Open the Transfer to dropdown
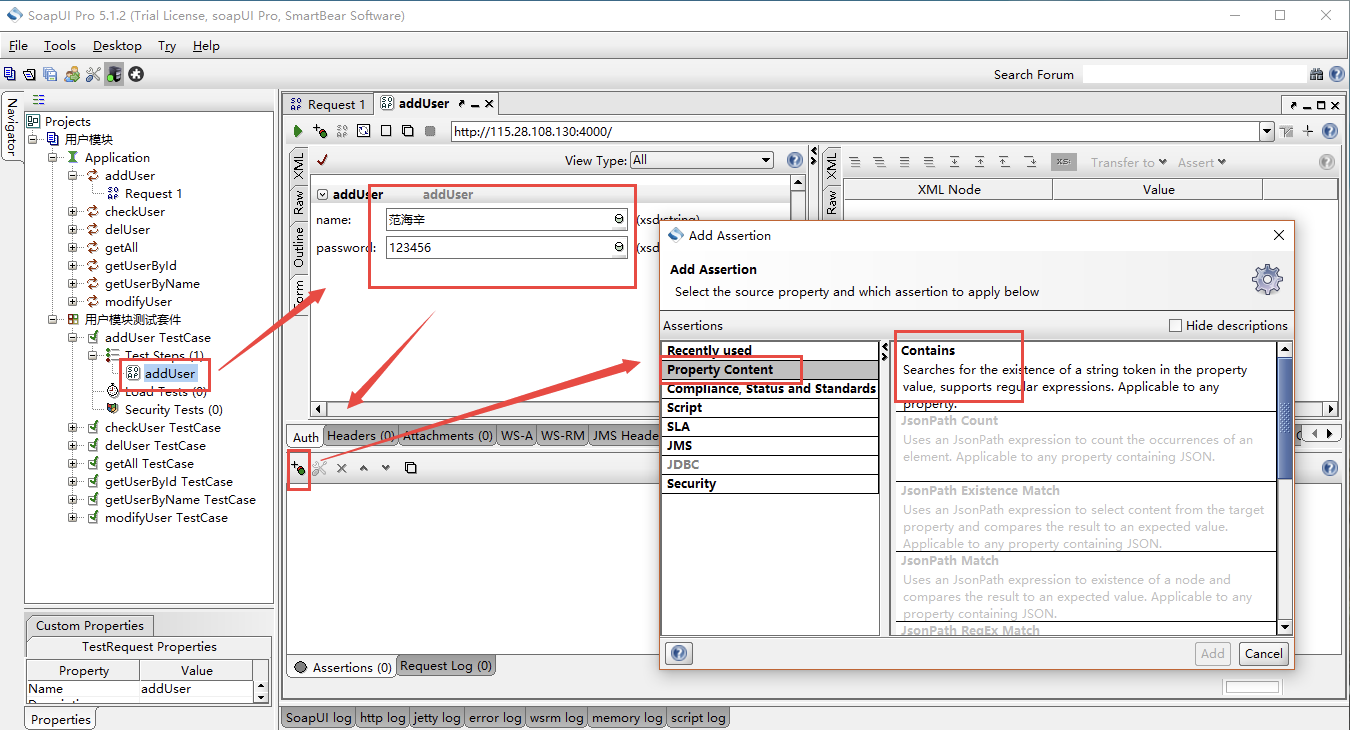The width and height of the screenshot is (1350, 730). pos(1128,162)
